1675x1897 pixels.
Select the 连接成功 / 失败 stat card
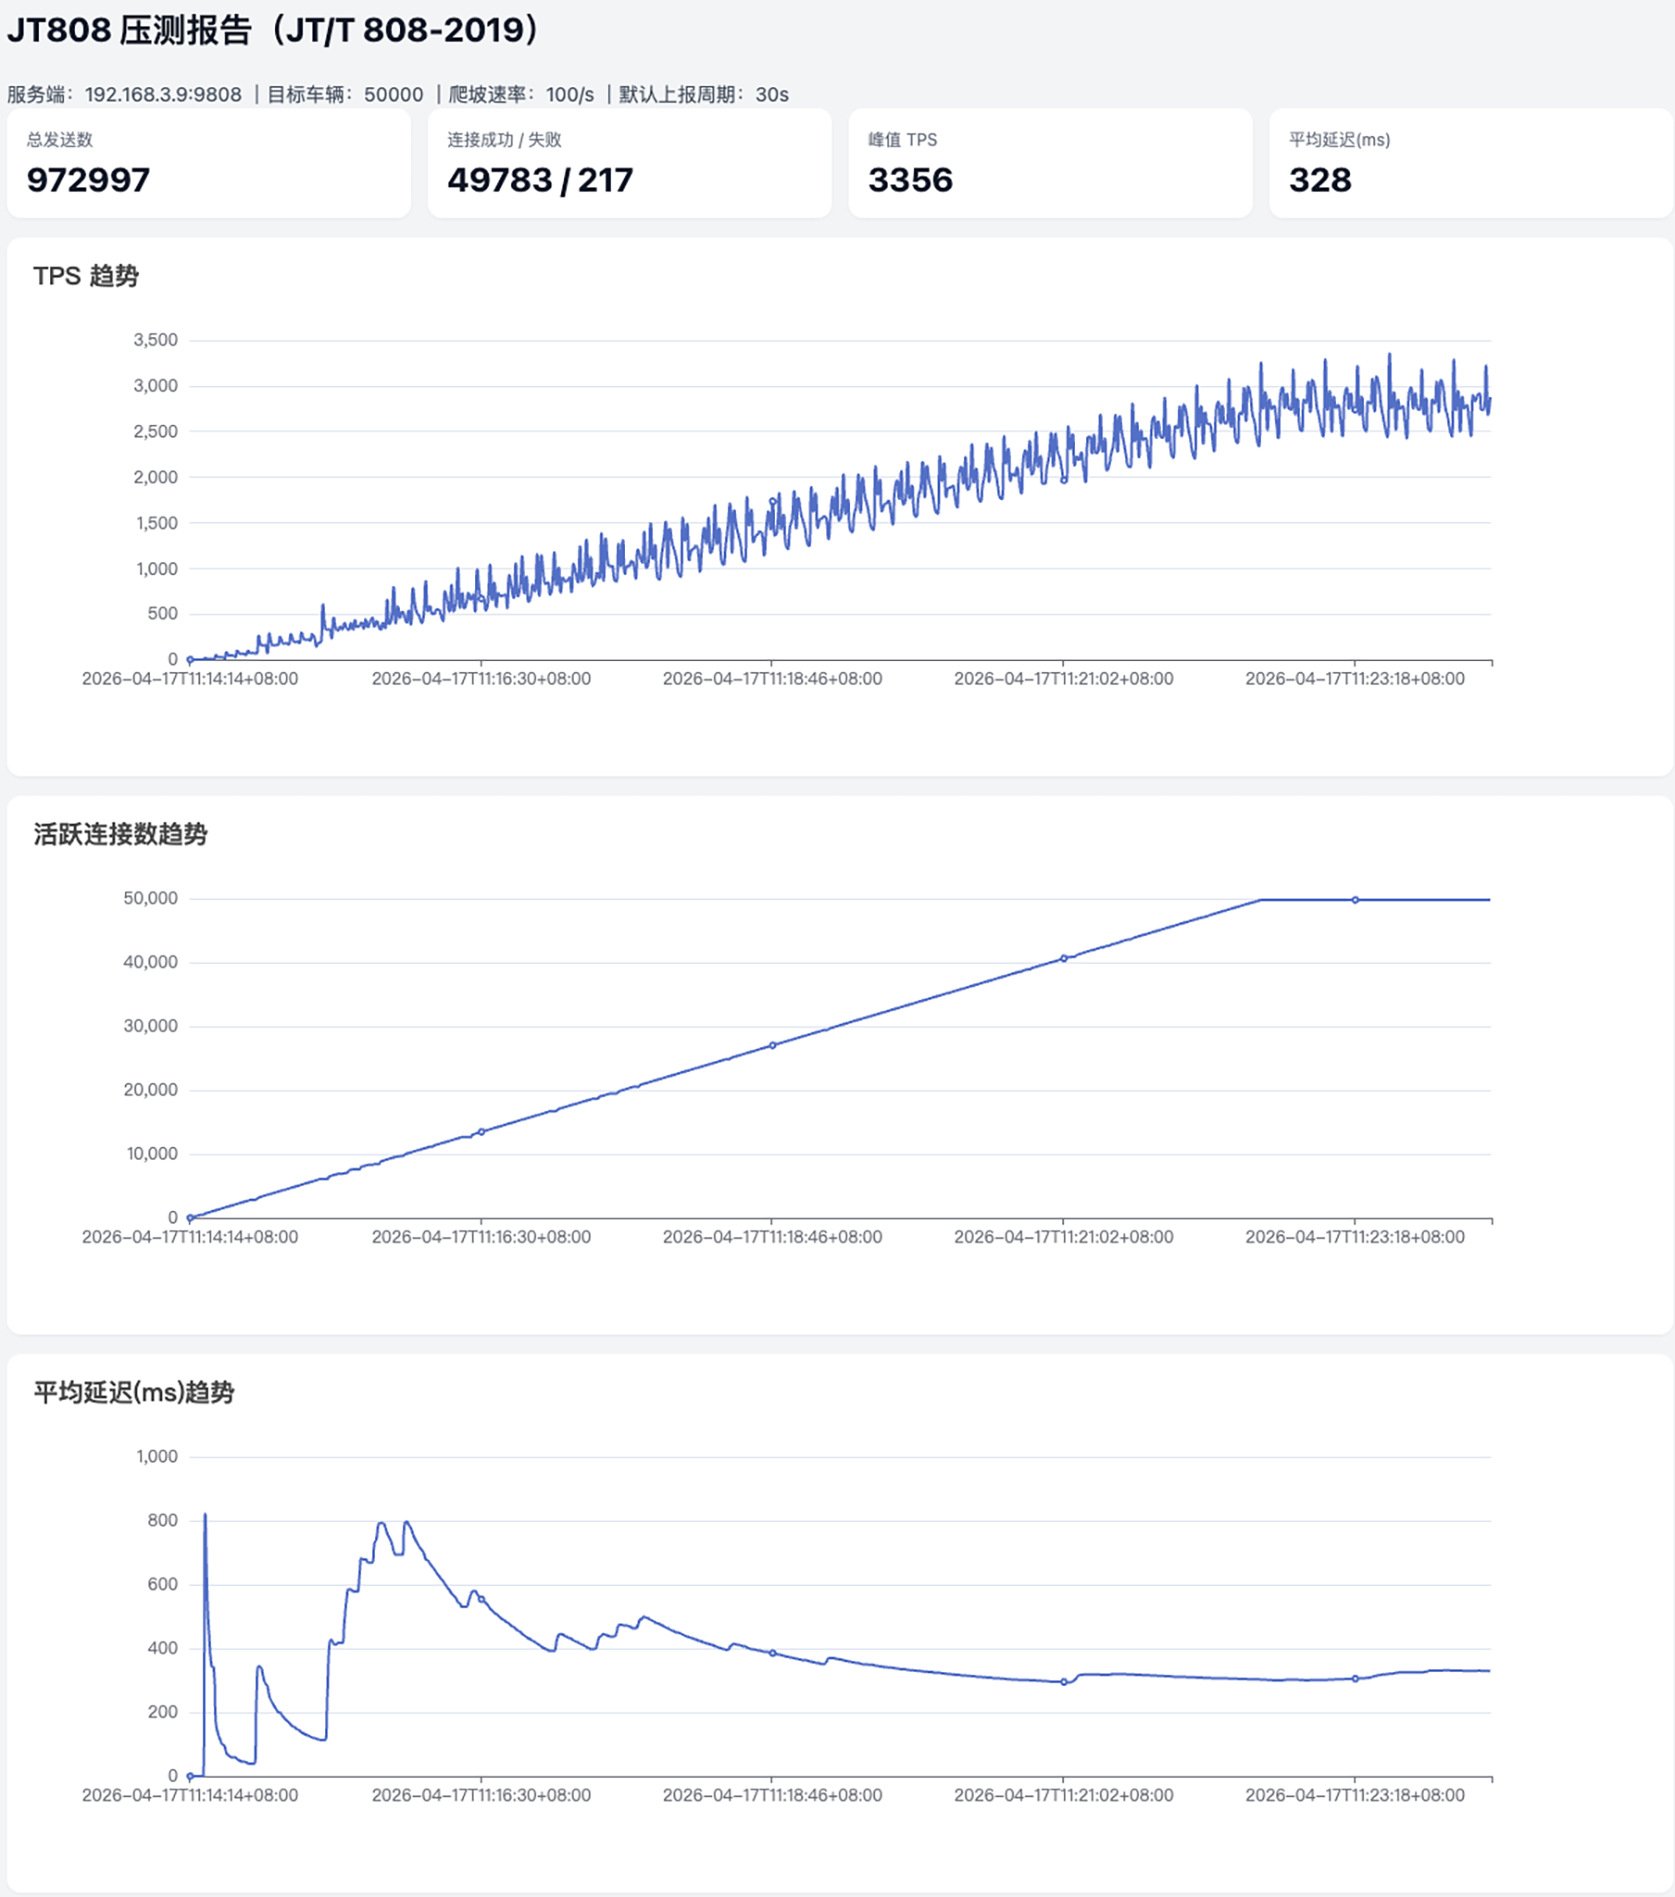point(629,163)
